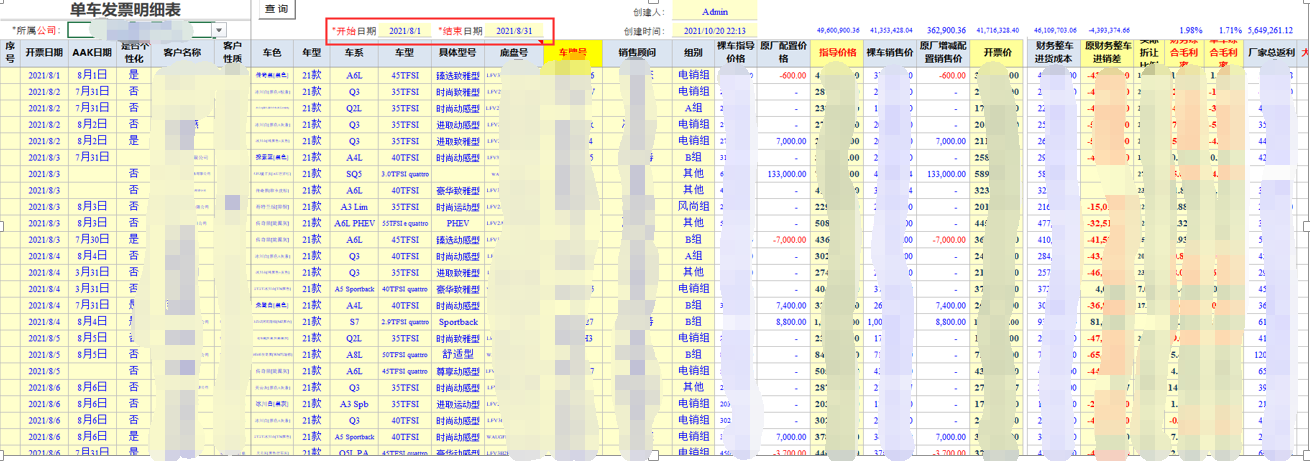The width and height of the screenshot is (1310, 461).
Task: Select the 风尚组 cell in 组别
Action: [x=693, y=206]
